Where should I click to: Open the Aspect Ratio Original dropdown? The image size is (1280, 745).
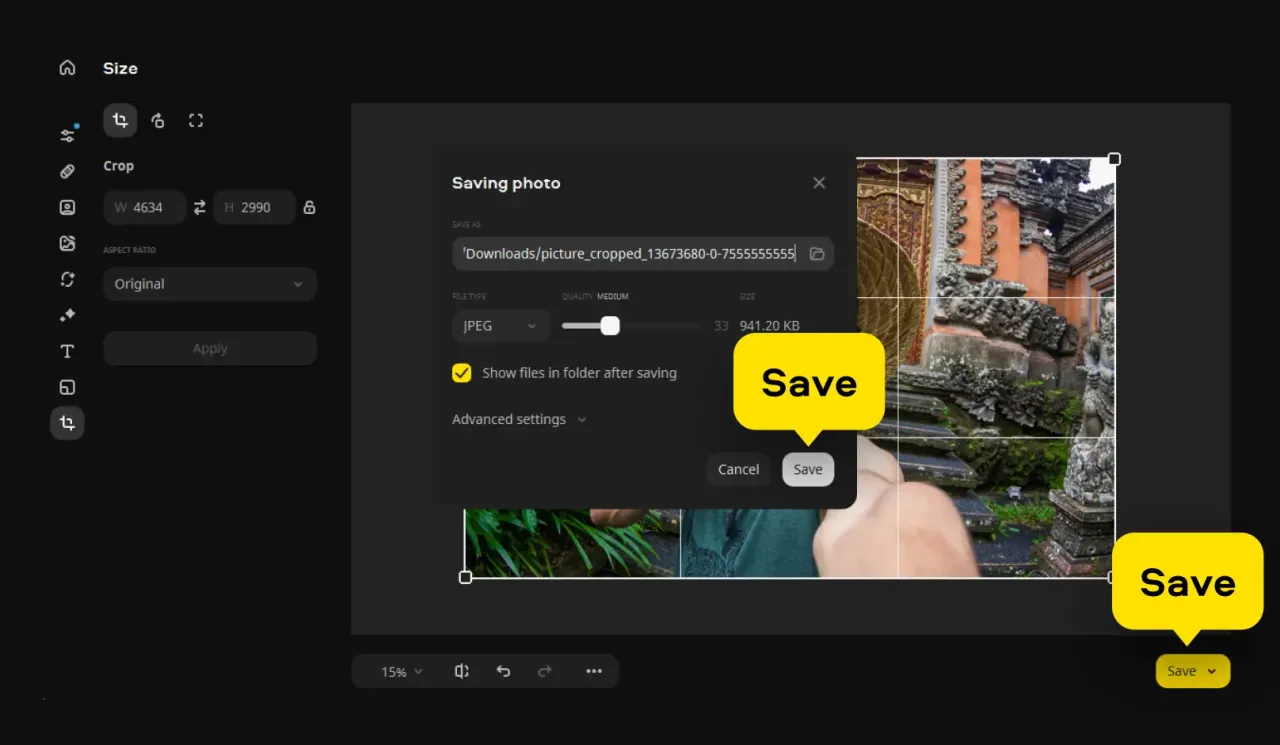tap(209, 284)
